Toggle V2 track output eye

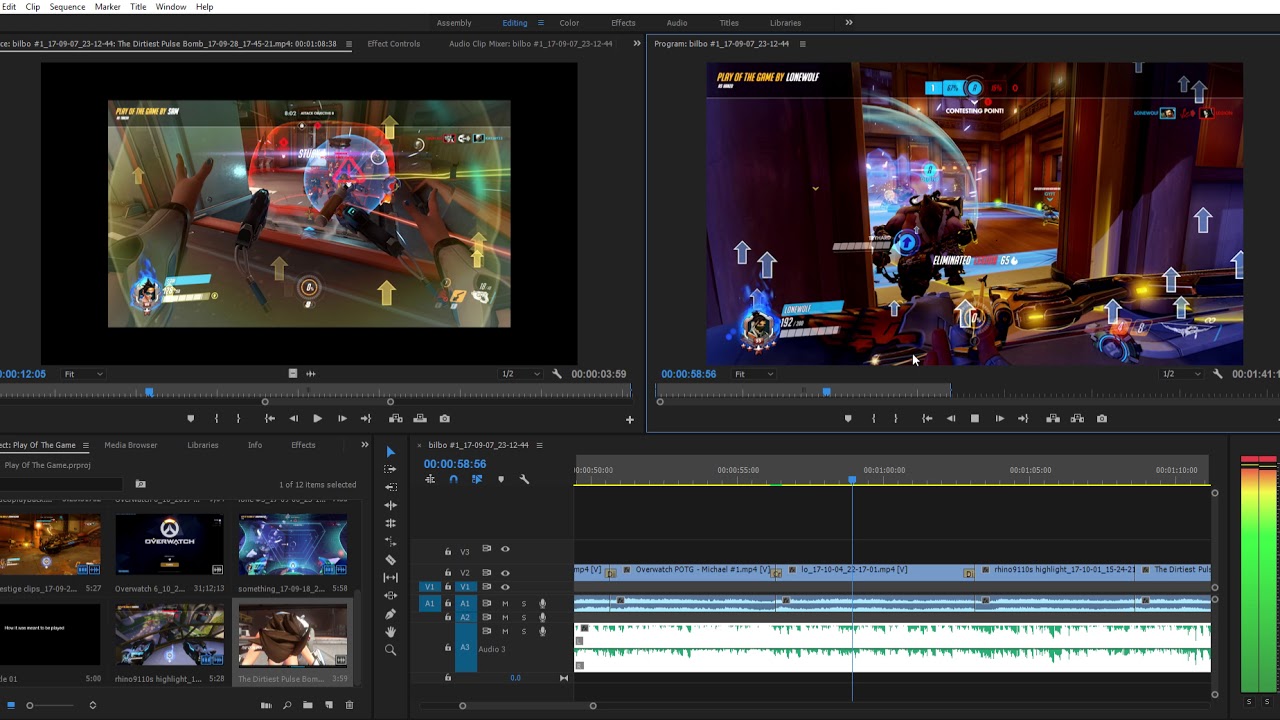(505, 573)
